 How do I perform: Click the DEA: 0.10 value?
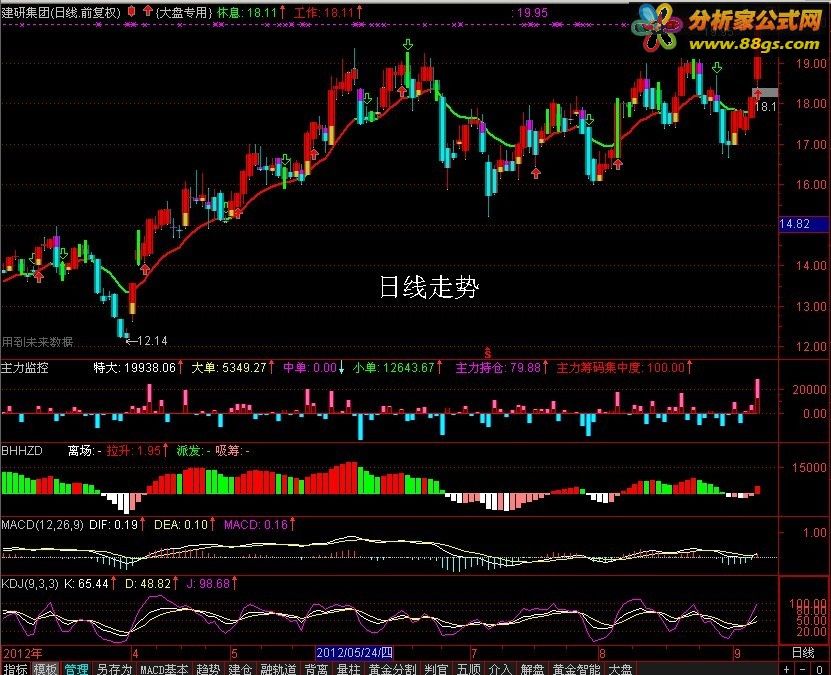click(184, 525)
